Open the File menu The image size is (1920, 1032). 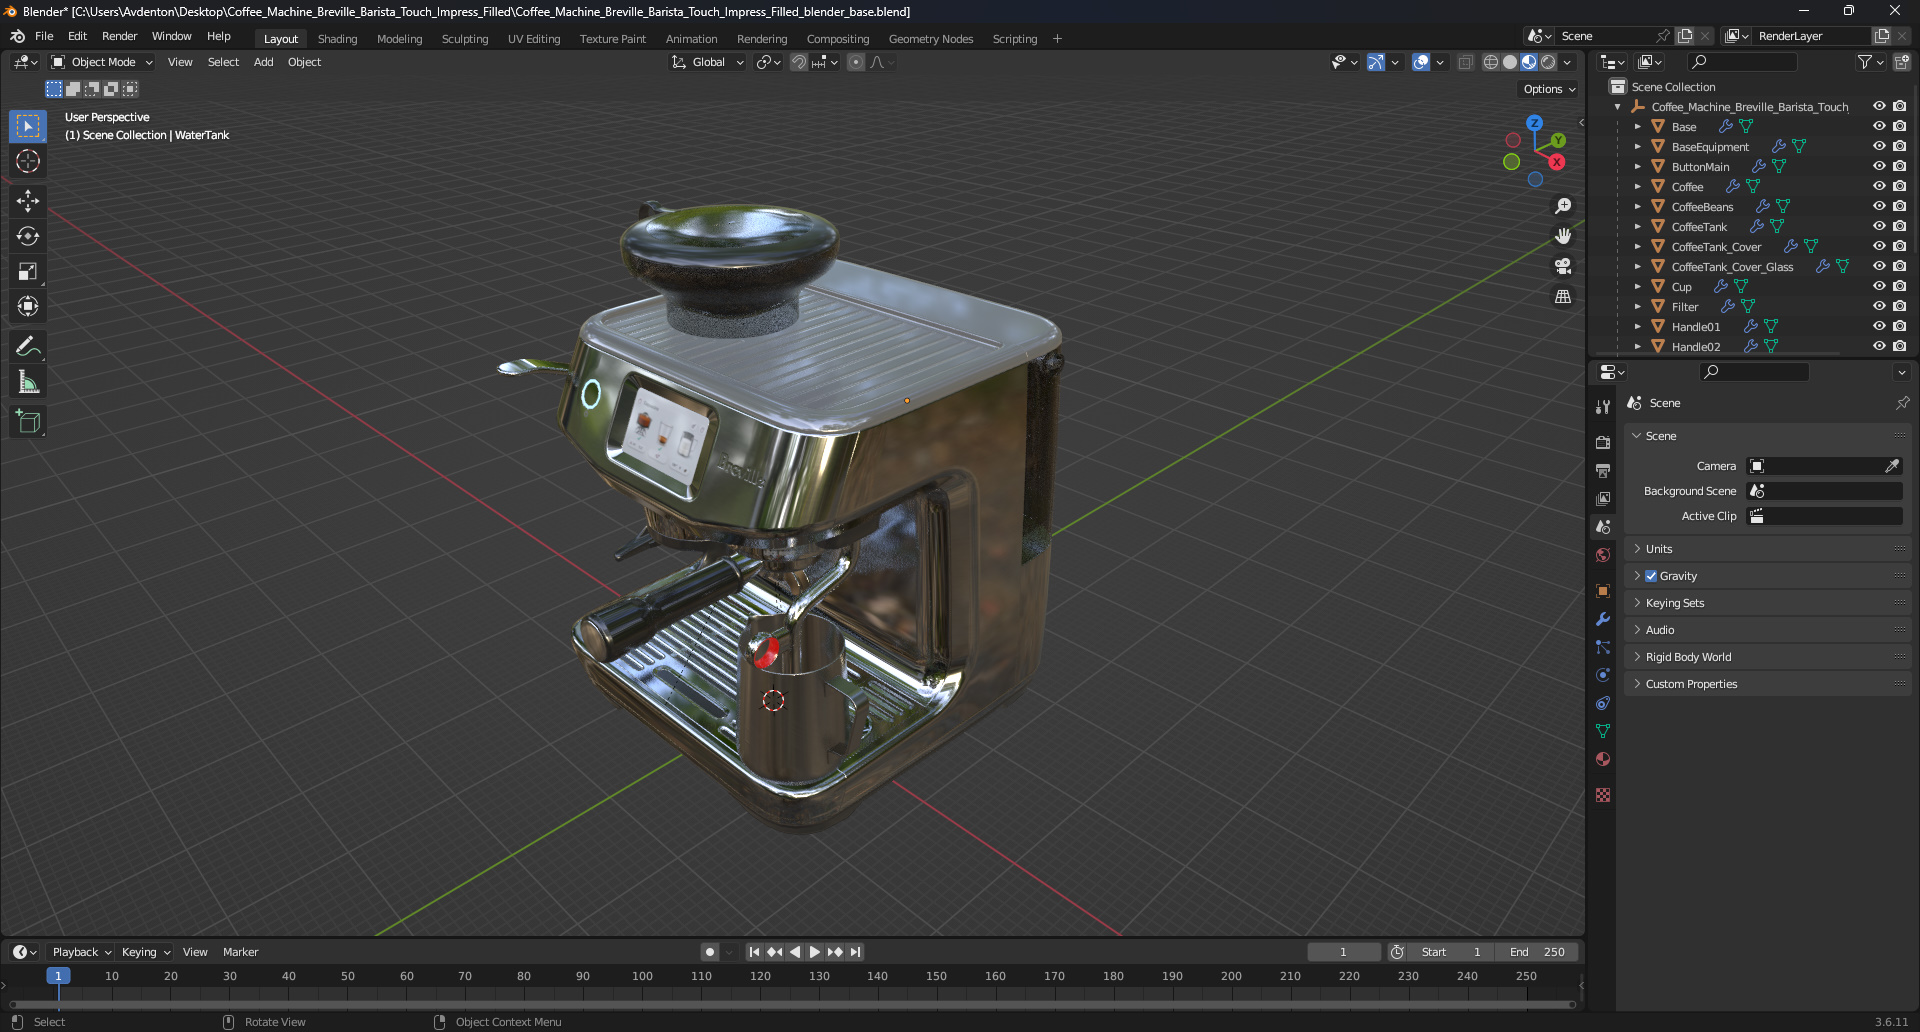coord(44,36)
